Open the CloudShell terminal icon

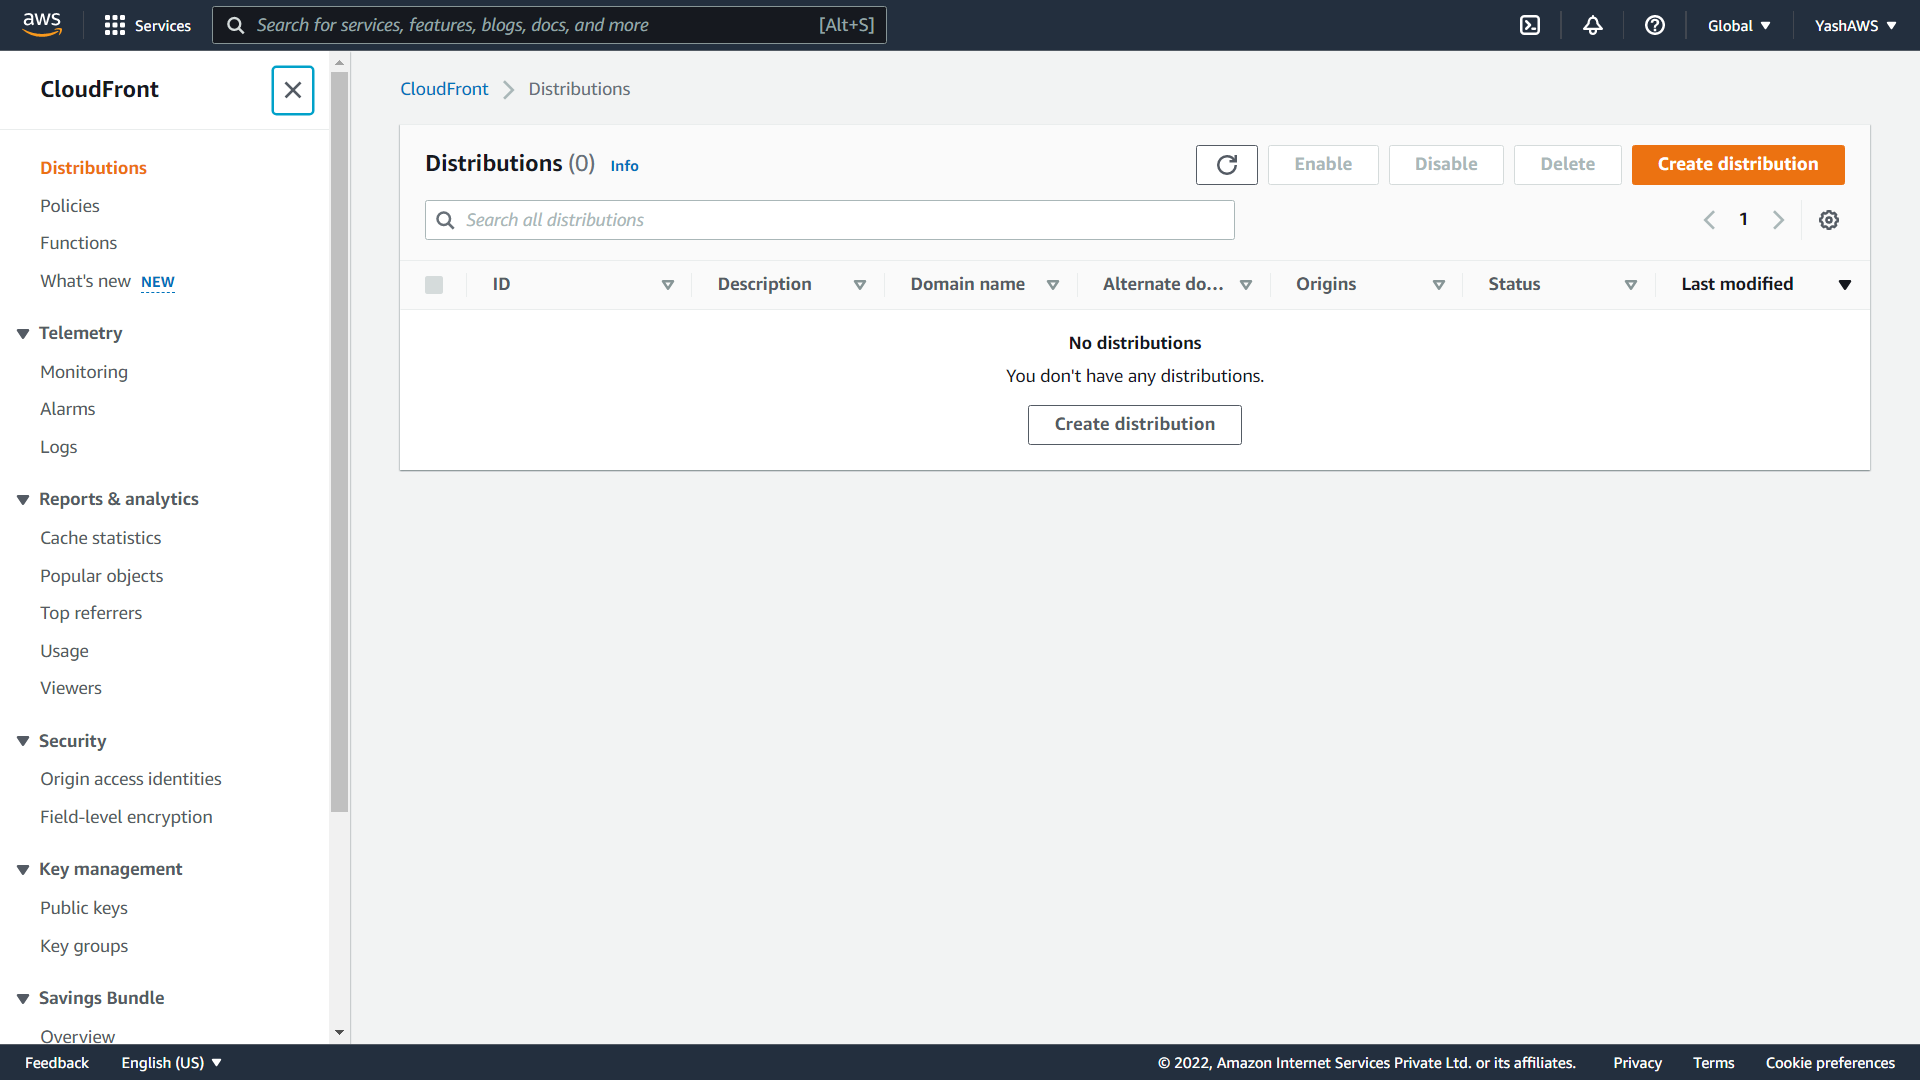coord(1530,25)
